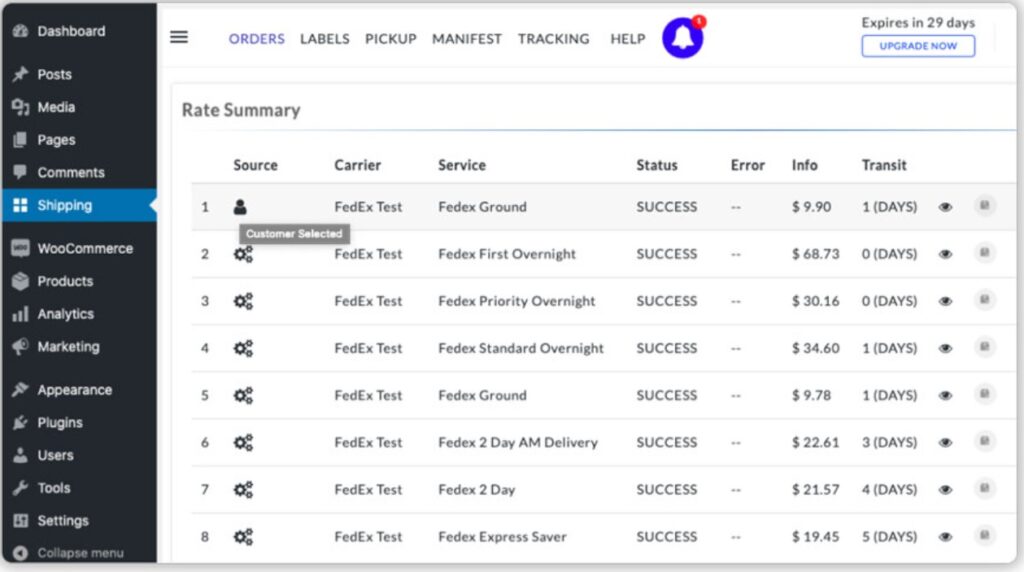1024x572 pixels.
Task: Click gears source icon for Fedex First Overnight
Action: [x=243, y=254]
